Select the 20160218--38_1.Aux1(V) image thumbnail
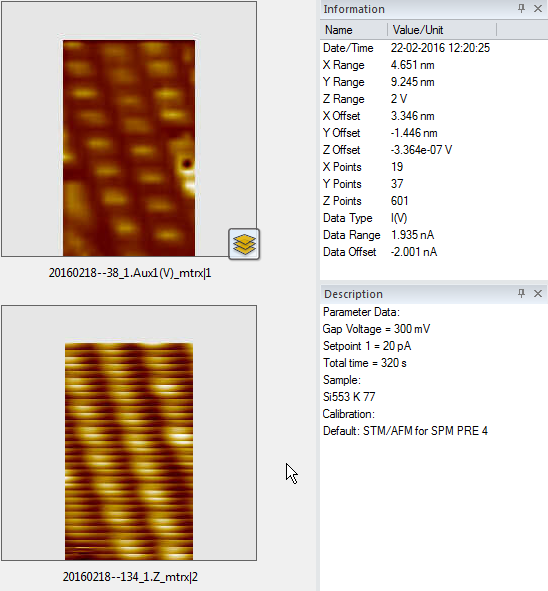548x591 pixels. pyautogui.click(x=129, y=129)
